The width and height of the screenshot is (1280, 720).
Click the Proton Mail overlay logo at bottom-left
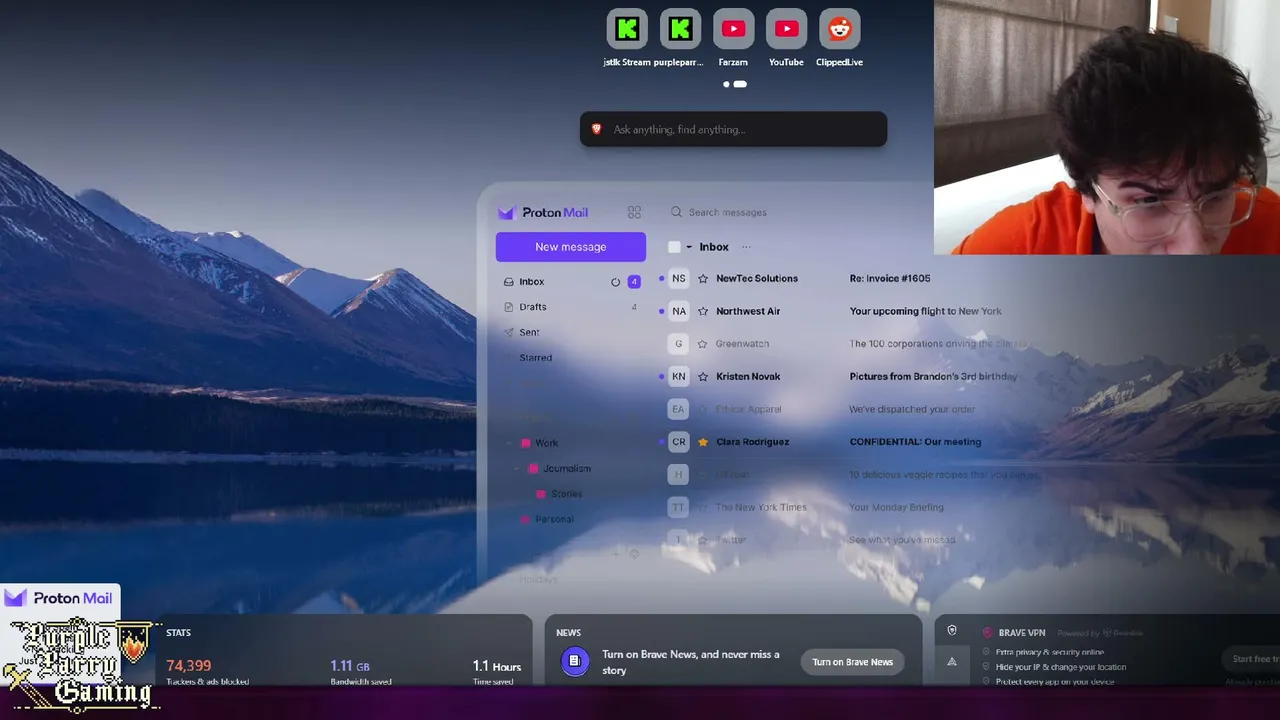pyautogui.click(x=59, y=598)
